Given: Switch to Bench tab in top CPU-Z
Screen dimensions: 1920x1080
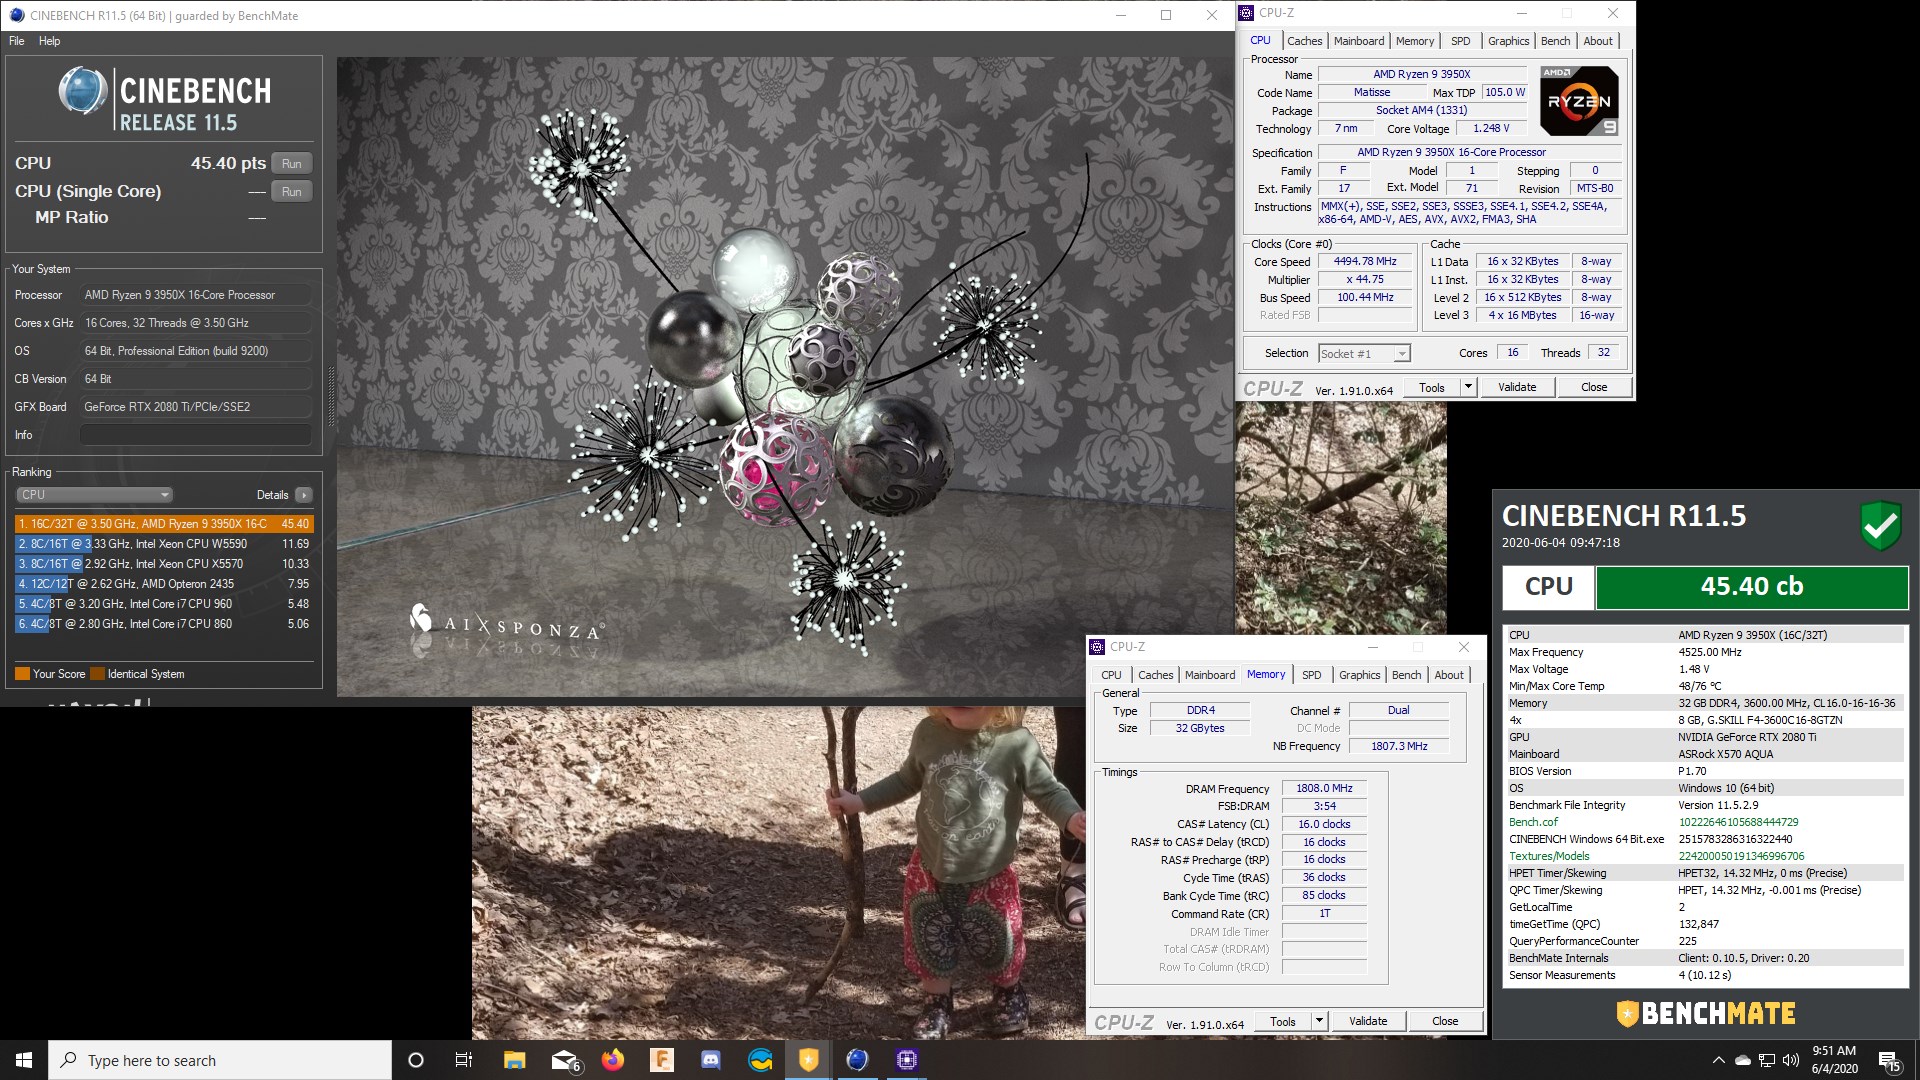Looking at the screenshot, I should 1555,41.
